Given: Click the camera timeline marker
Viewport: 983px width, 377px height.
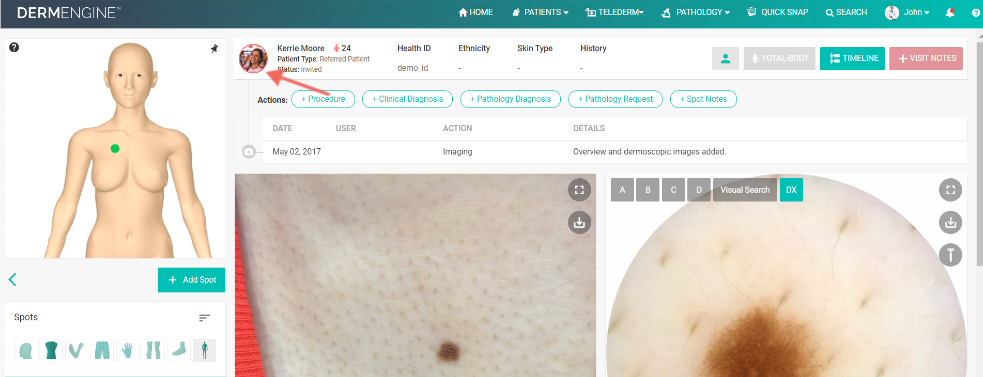Looking at the screenshot, I should (x=248, y=152).
